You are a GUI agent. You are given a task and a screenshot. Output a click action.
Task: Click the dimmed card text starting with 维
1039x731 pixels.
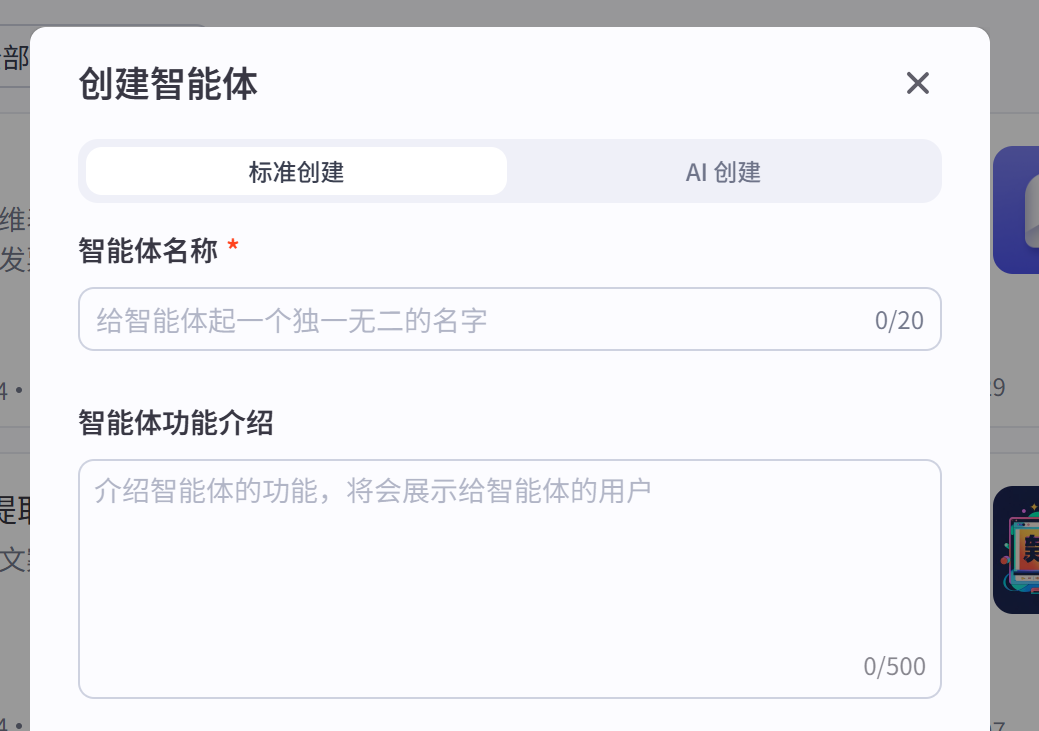pyautogui.click(x=14, y=219)
